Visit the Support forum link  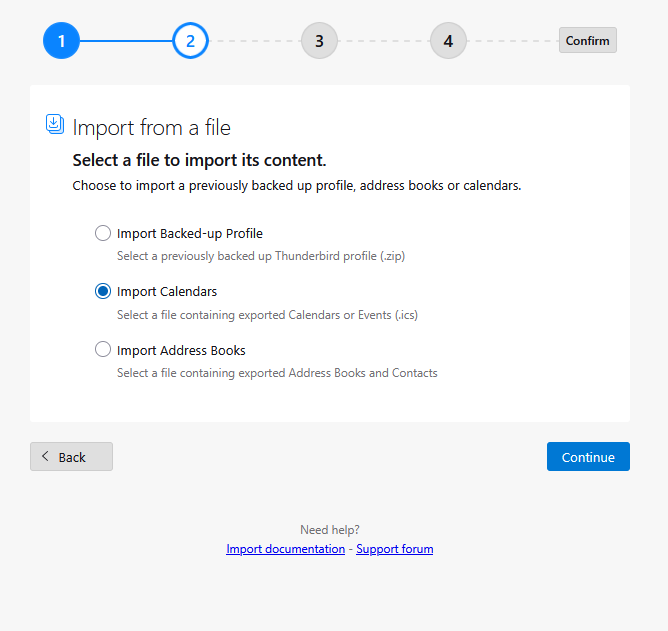pos(394,549)
